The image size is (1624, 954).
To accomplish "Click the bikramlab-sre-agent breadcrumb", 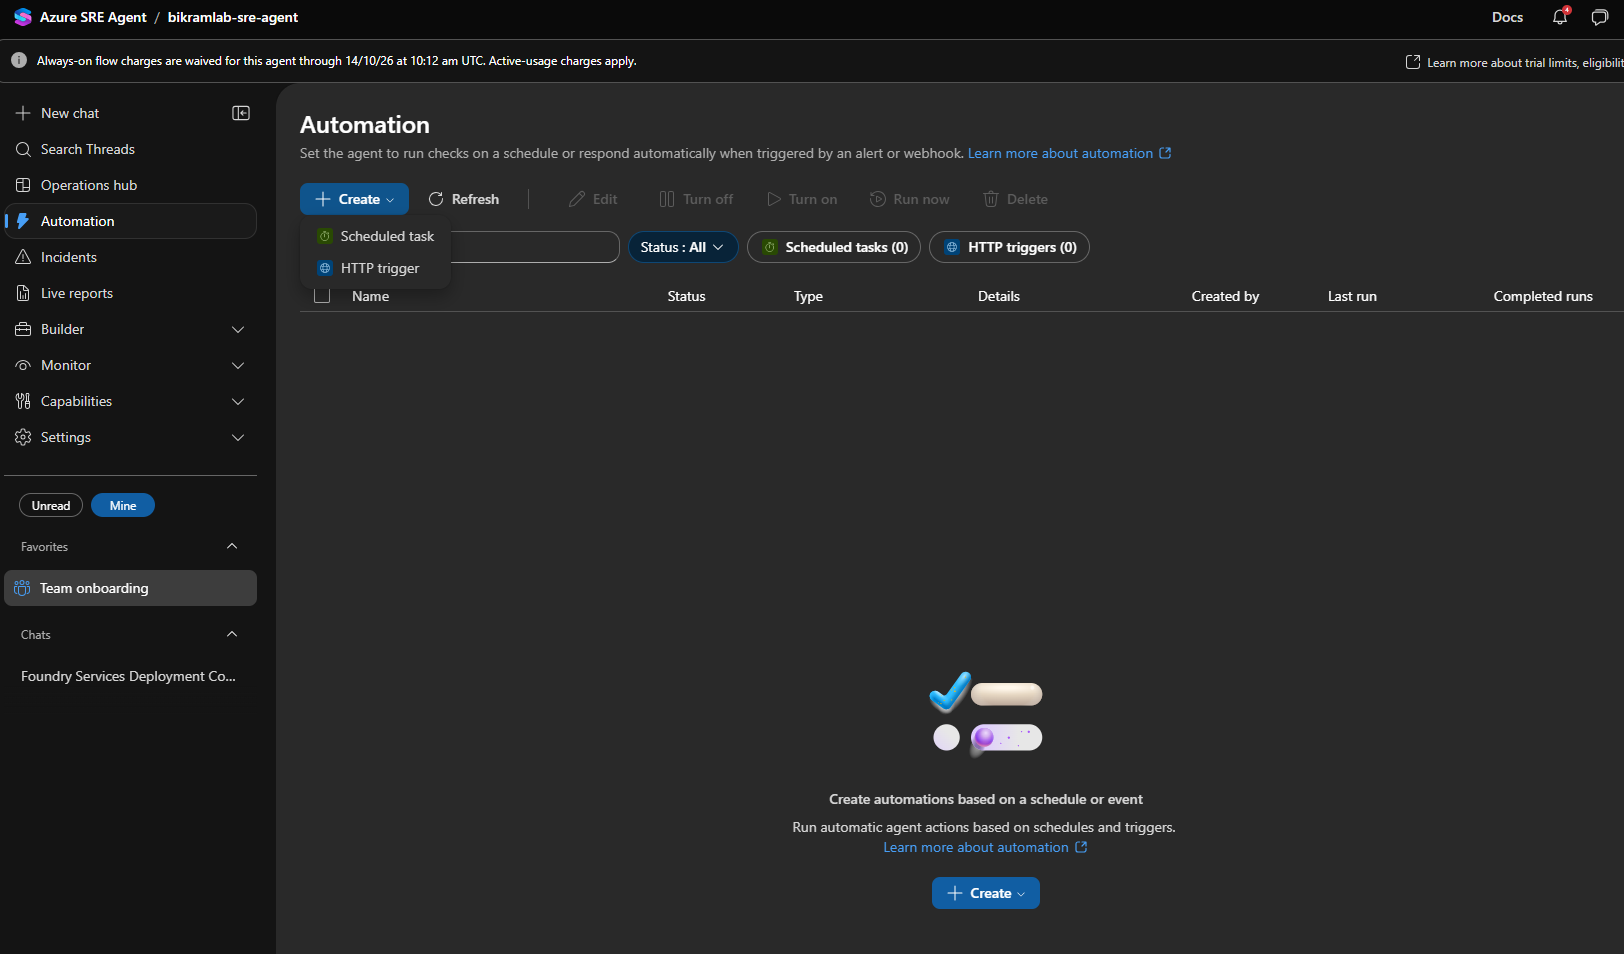I will 233,17.
